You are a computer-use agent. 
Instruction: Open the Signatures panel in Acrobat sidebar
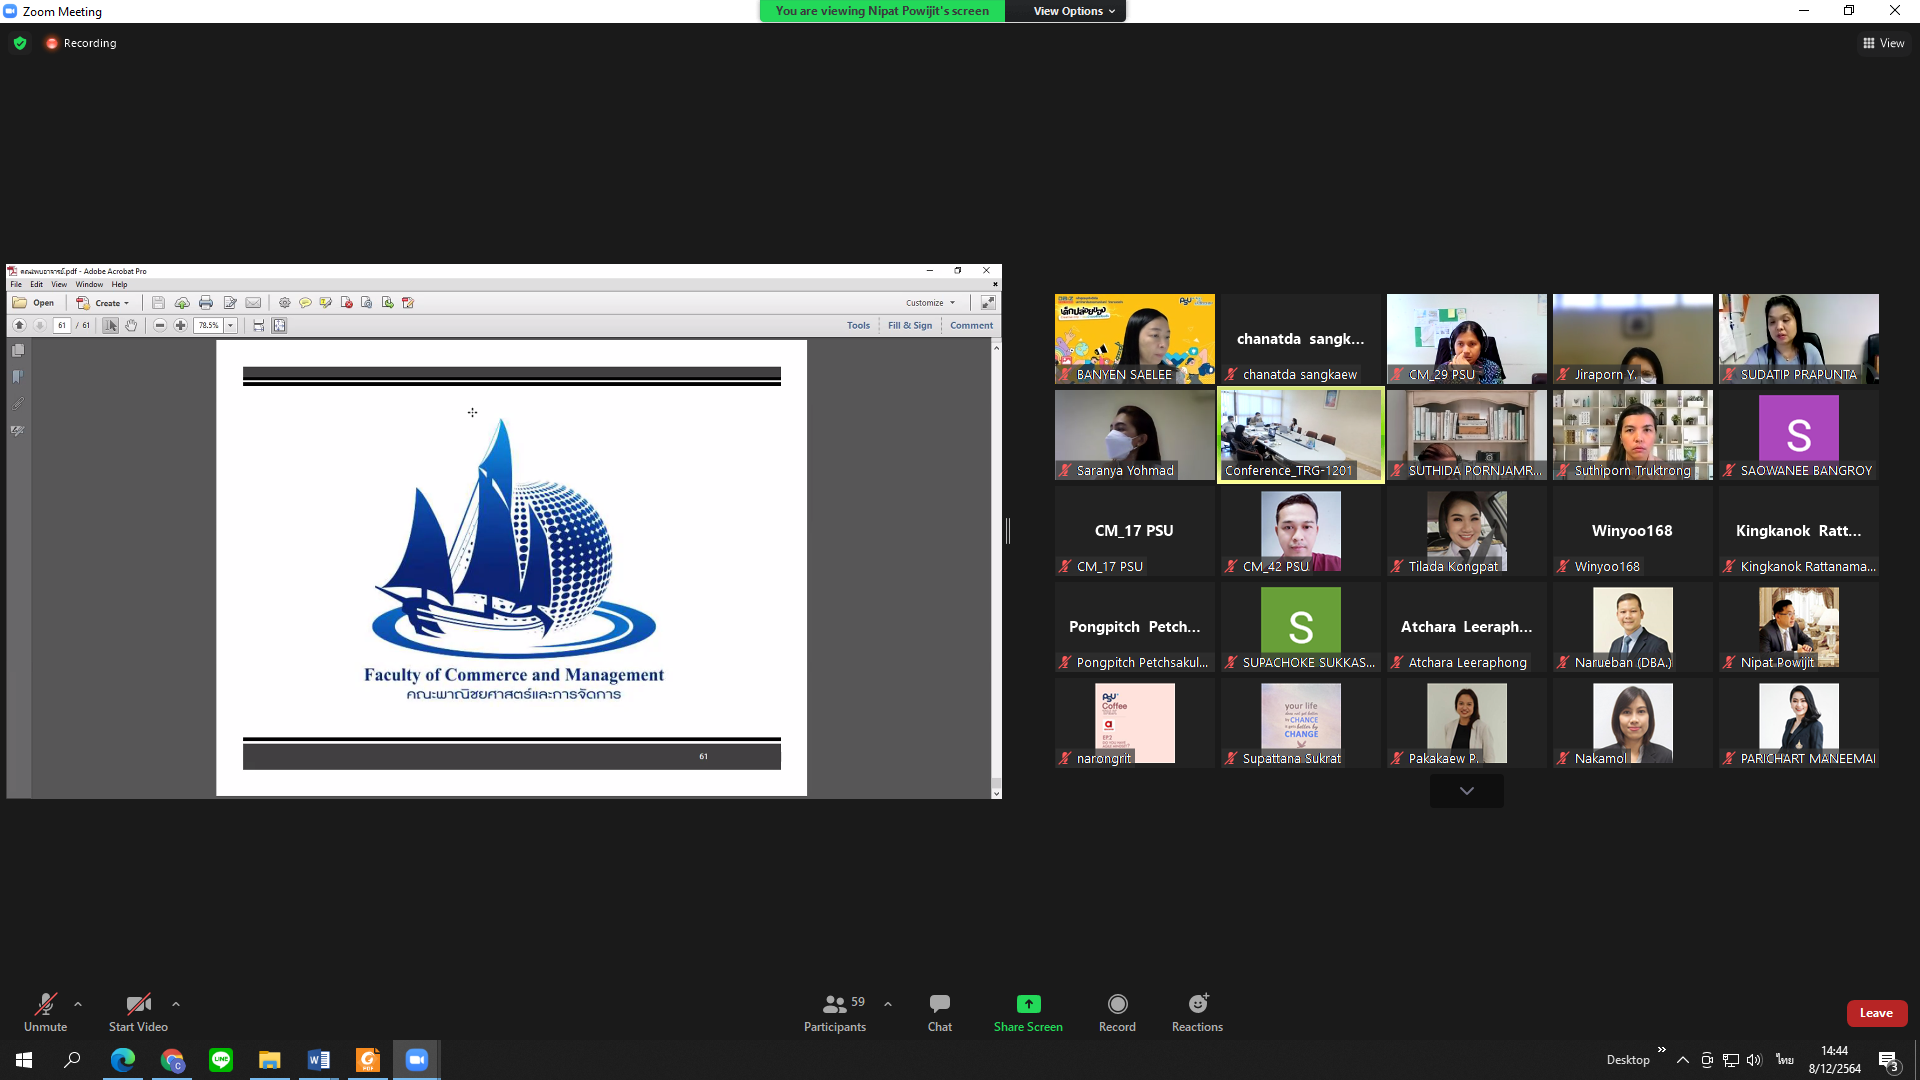pos(18,431)
